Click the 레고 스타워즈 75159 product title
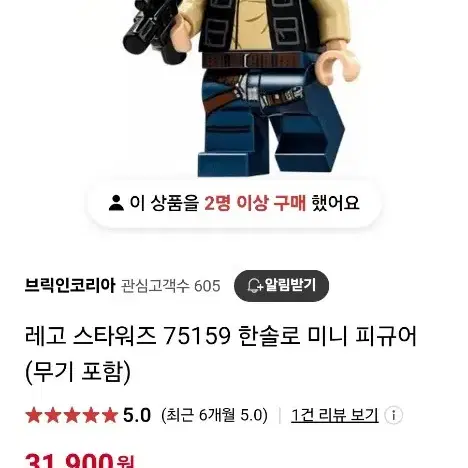The image size is (468, 468). coord(221,354)
